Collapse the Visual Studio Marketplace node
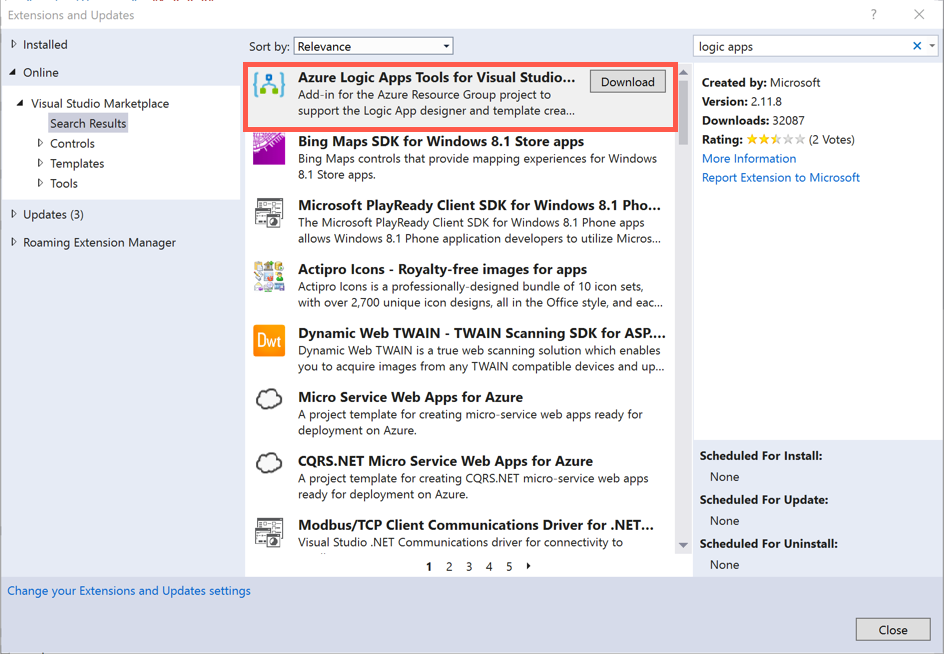This screenshot has width=944, height=654. [20, 104]
